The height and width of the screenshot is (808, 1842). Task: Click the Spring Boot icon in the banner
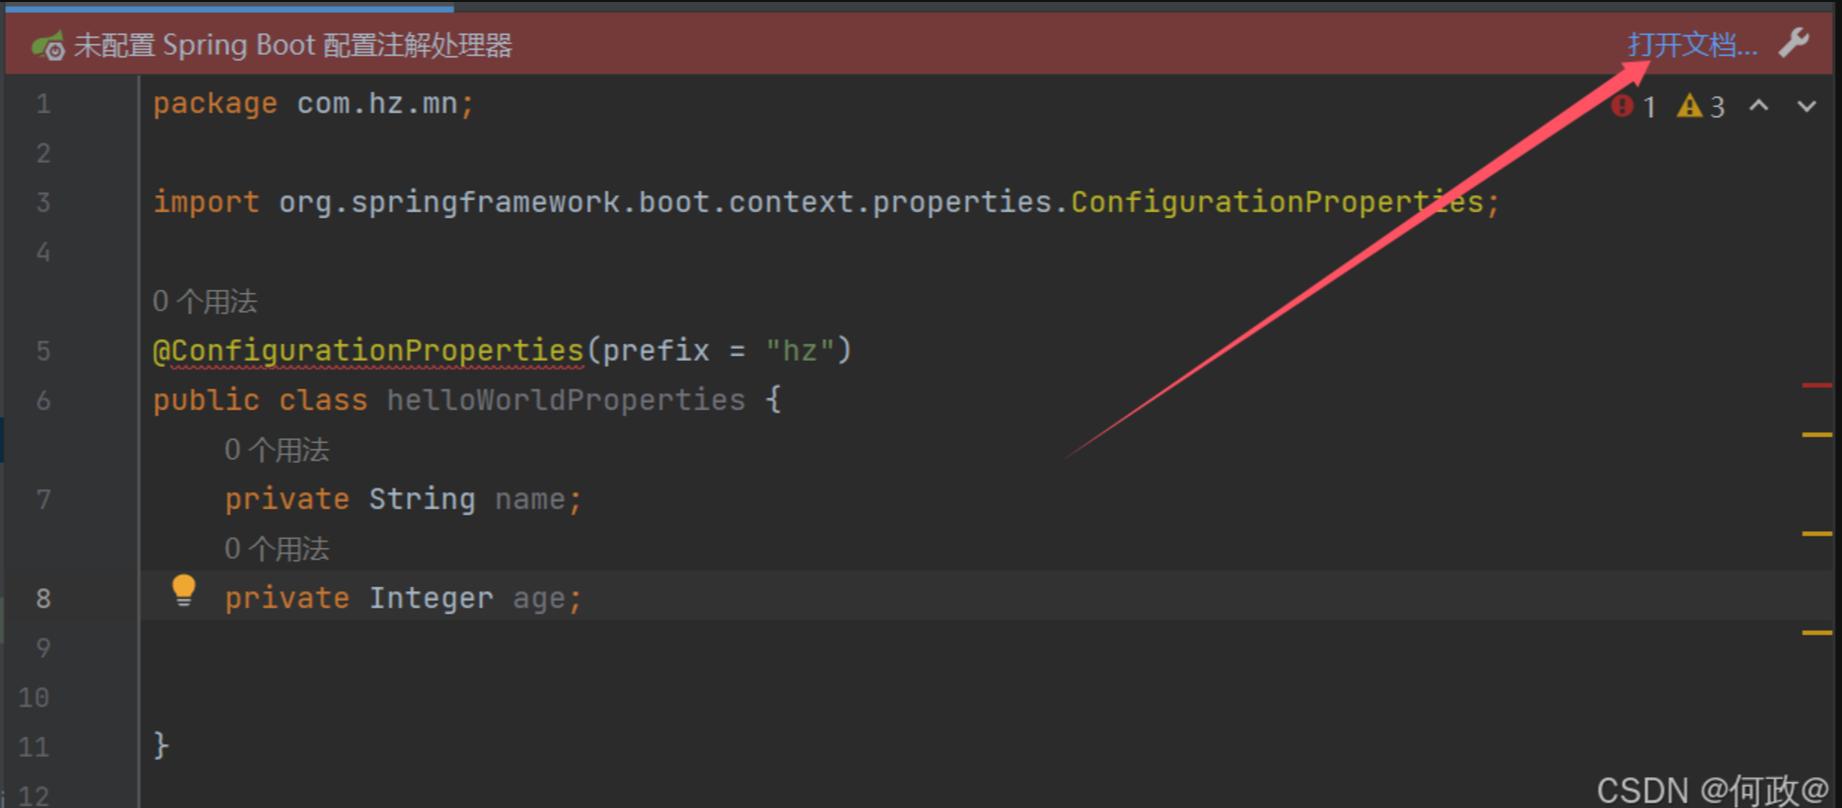click(47, 46)
